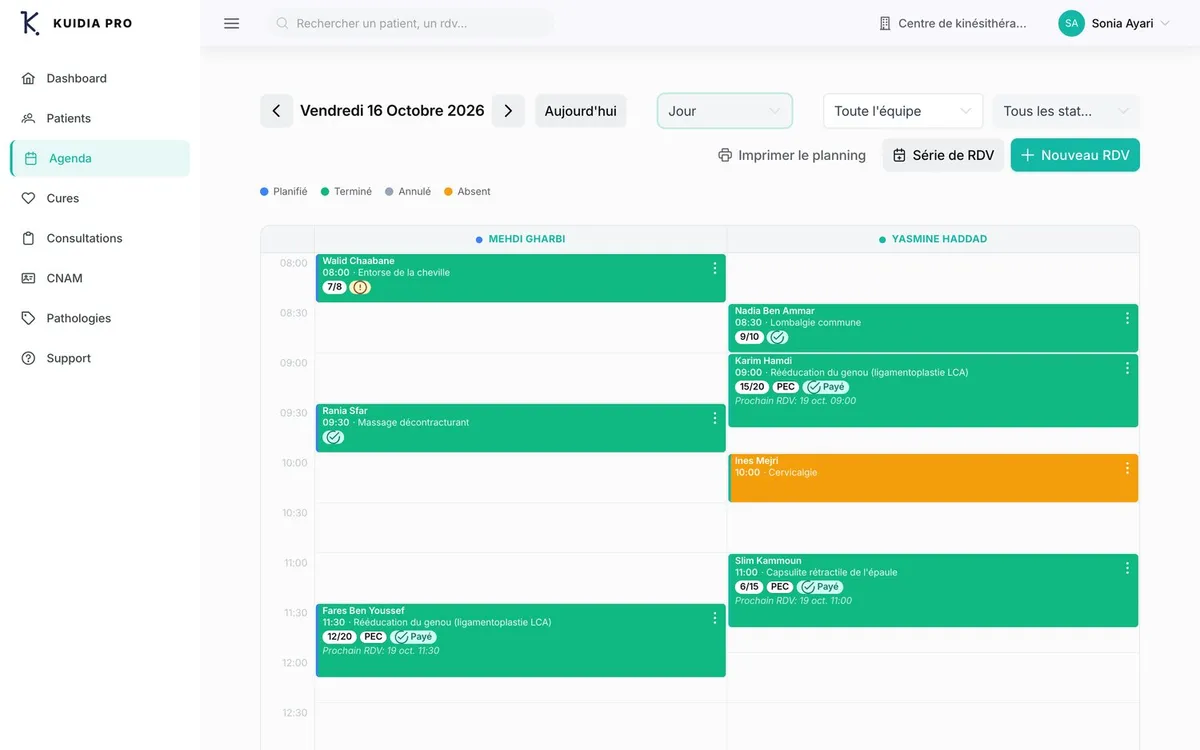This screenshot has height=750, width=1200.
Task: Go to next day with right chevron
Action: point(508,111)
